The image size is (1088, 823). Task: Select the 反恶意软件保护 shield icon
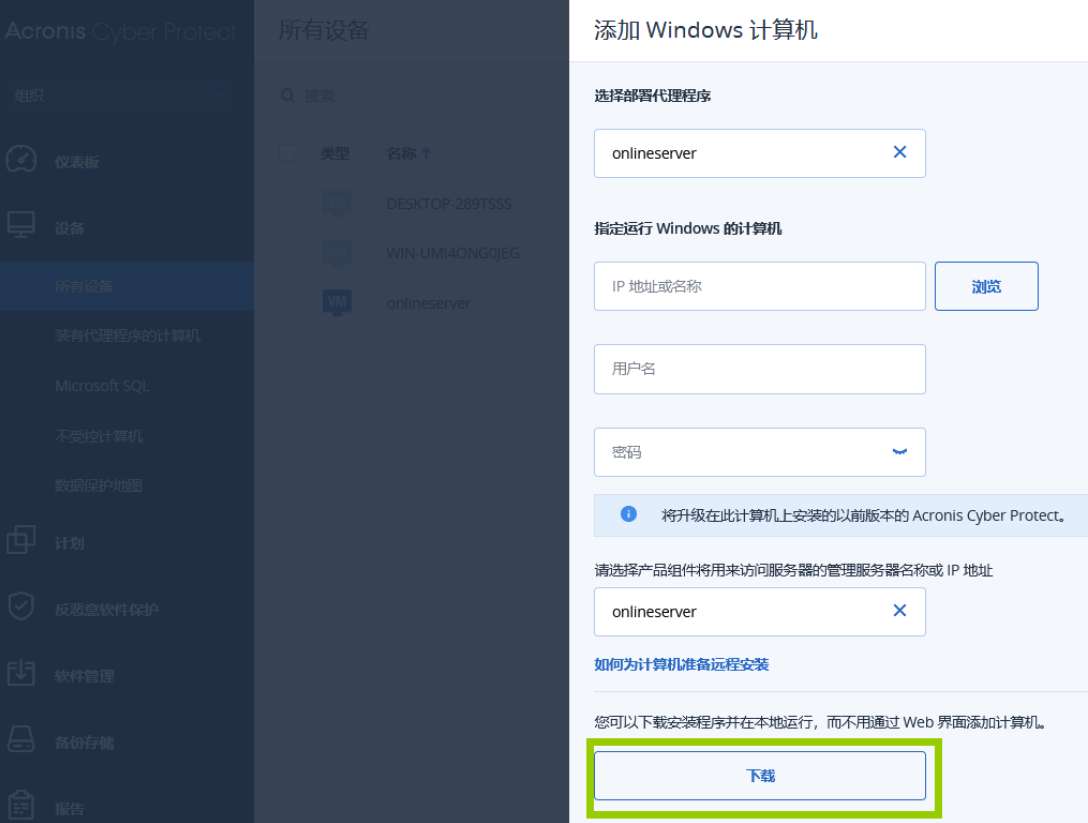click(x=21, y=606)
